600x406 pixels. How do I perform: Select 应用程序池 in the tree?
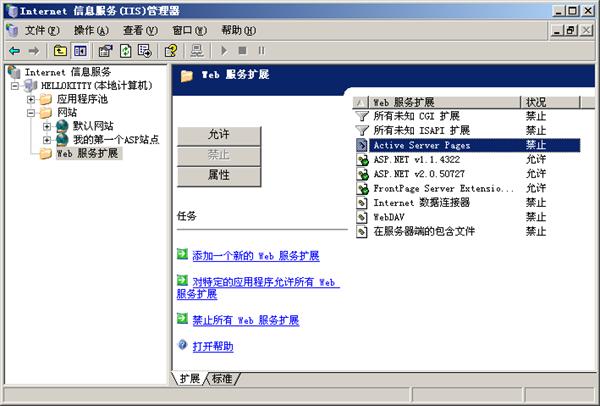(x=82, y=99)
